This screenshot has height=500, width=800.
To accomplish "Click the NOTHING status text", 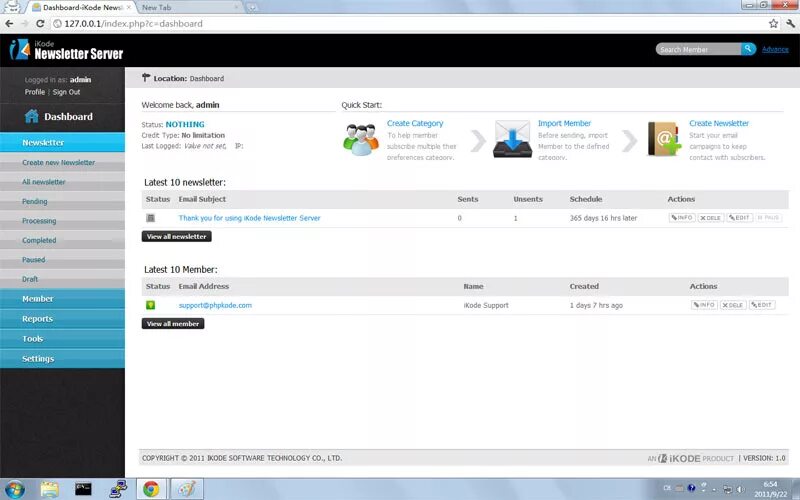I will point(185,124).
